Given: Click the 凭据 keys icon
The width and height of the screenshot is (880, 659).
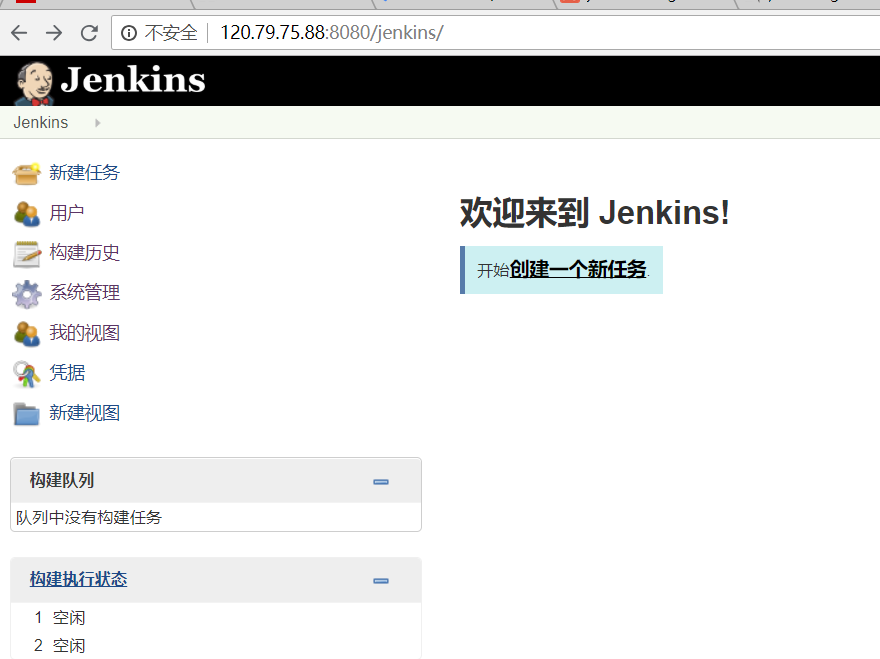Looking at the screenshot, I should (26, 374).
